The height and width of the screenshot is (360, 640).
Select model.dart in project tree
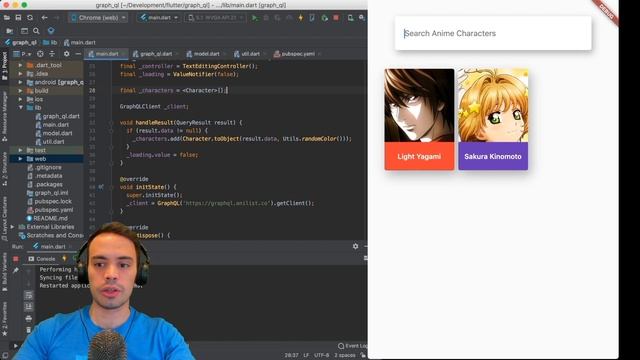click(53, 133)
